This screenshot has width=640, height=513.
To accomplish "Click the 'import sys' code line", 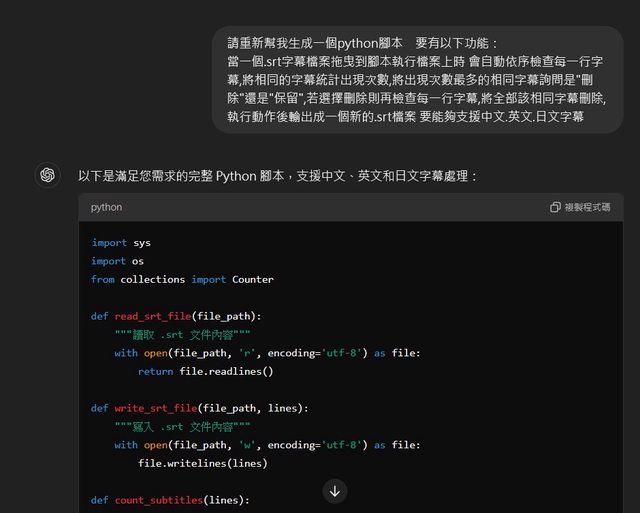I will [121, 242].
